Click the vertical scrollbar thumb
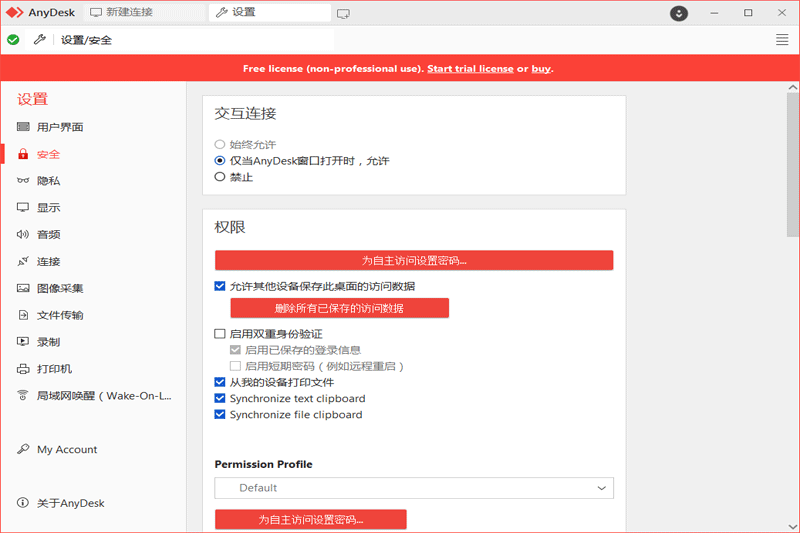This screenshot has height=533, width=800. click(x=793, y=160)
